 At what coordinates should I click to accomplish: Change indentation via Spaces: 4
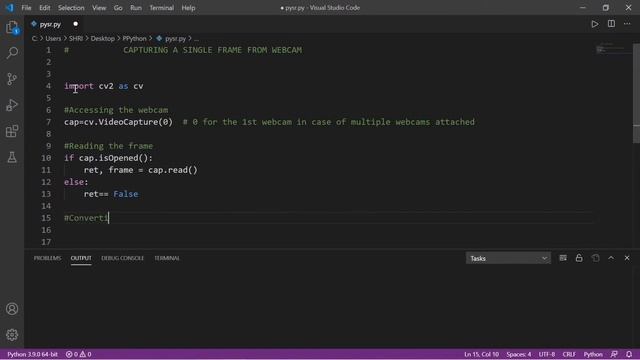[x=518, y=354]
